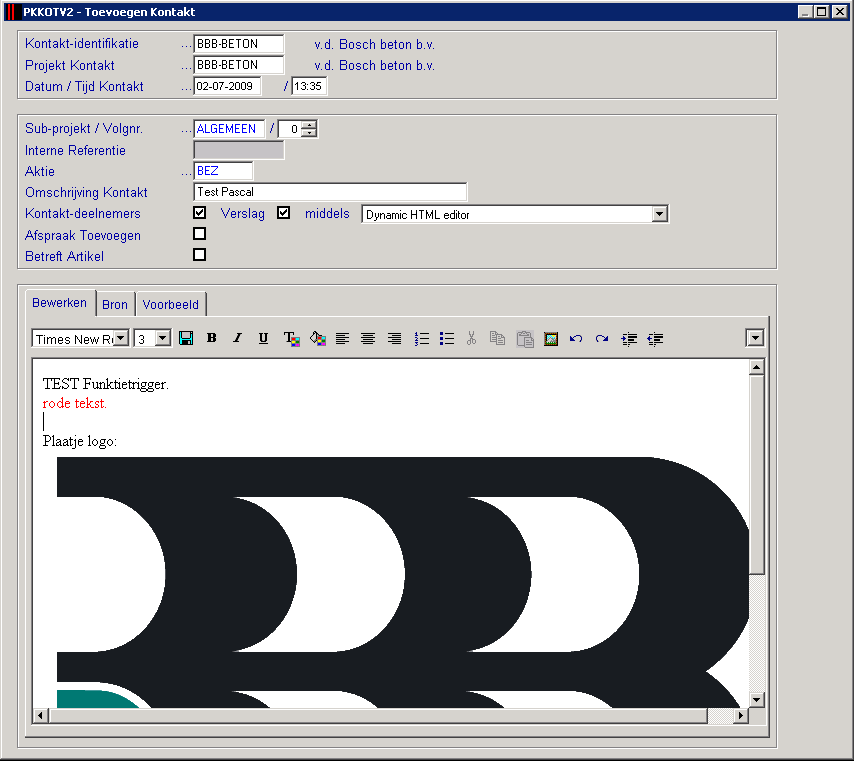Click the Insert image icon

point(551,339)
